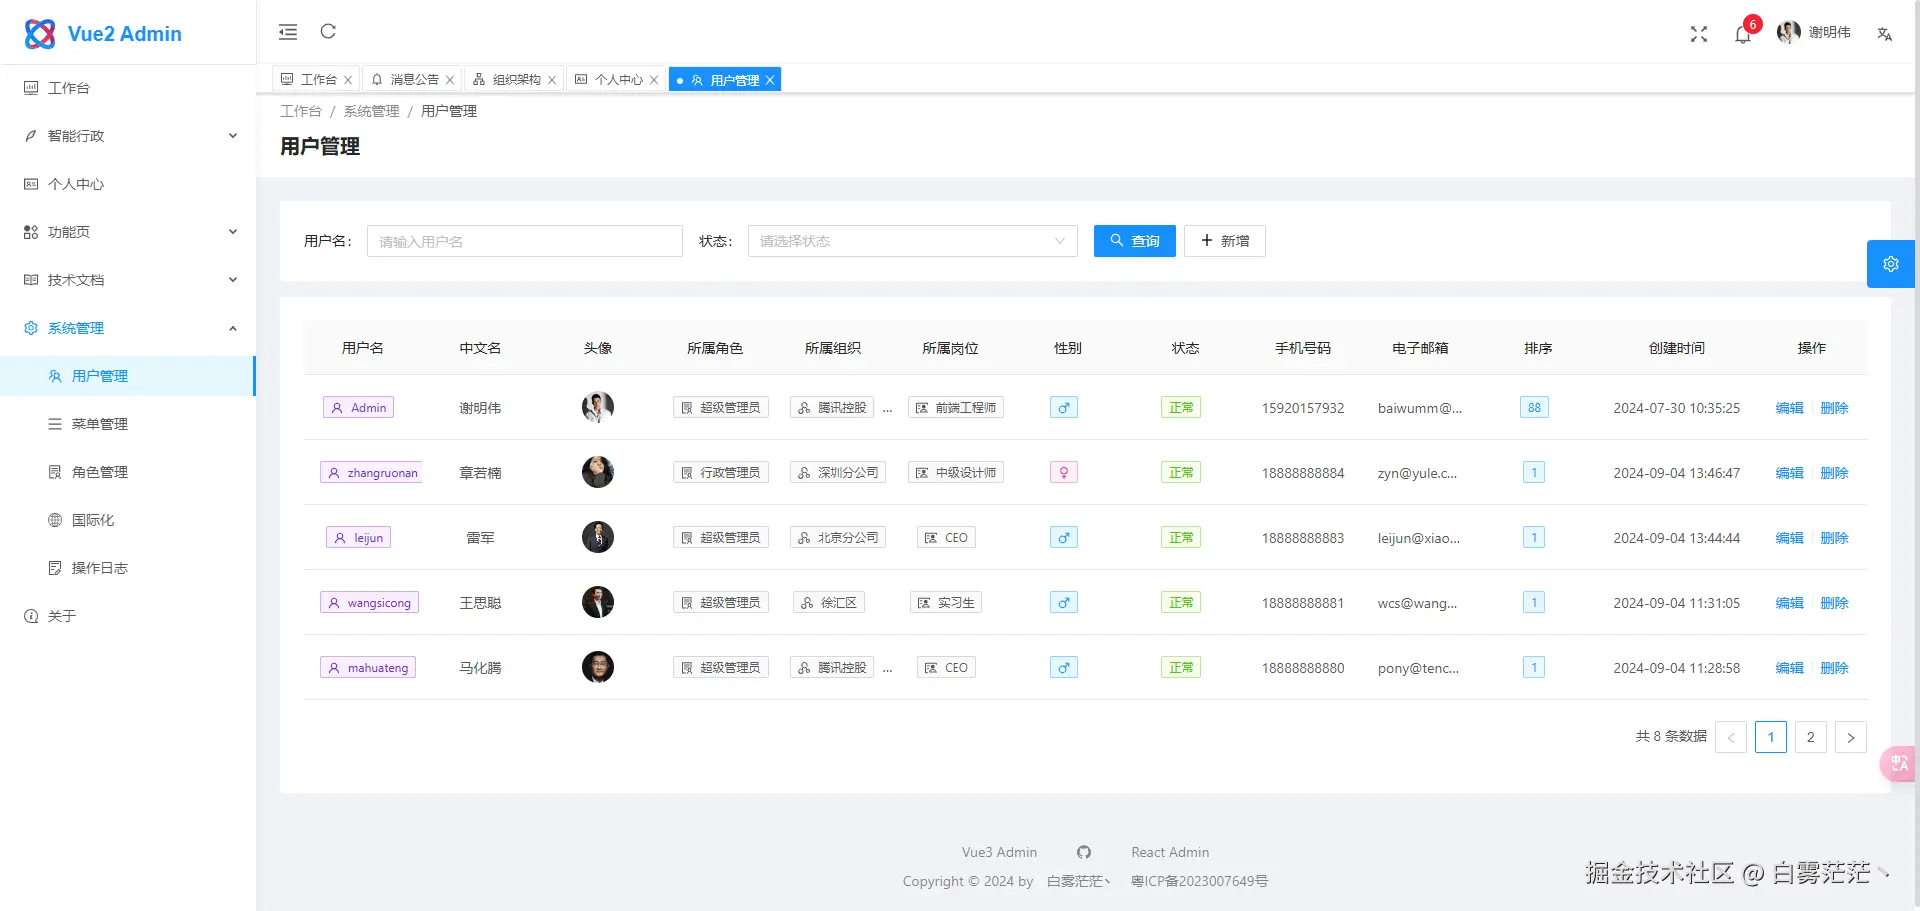Click the 白雾茫茫 author link in footer
The height and width of the screenshot is (911, 1920).
1078,881
